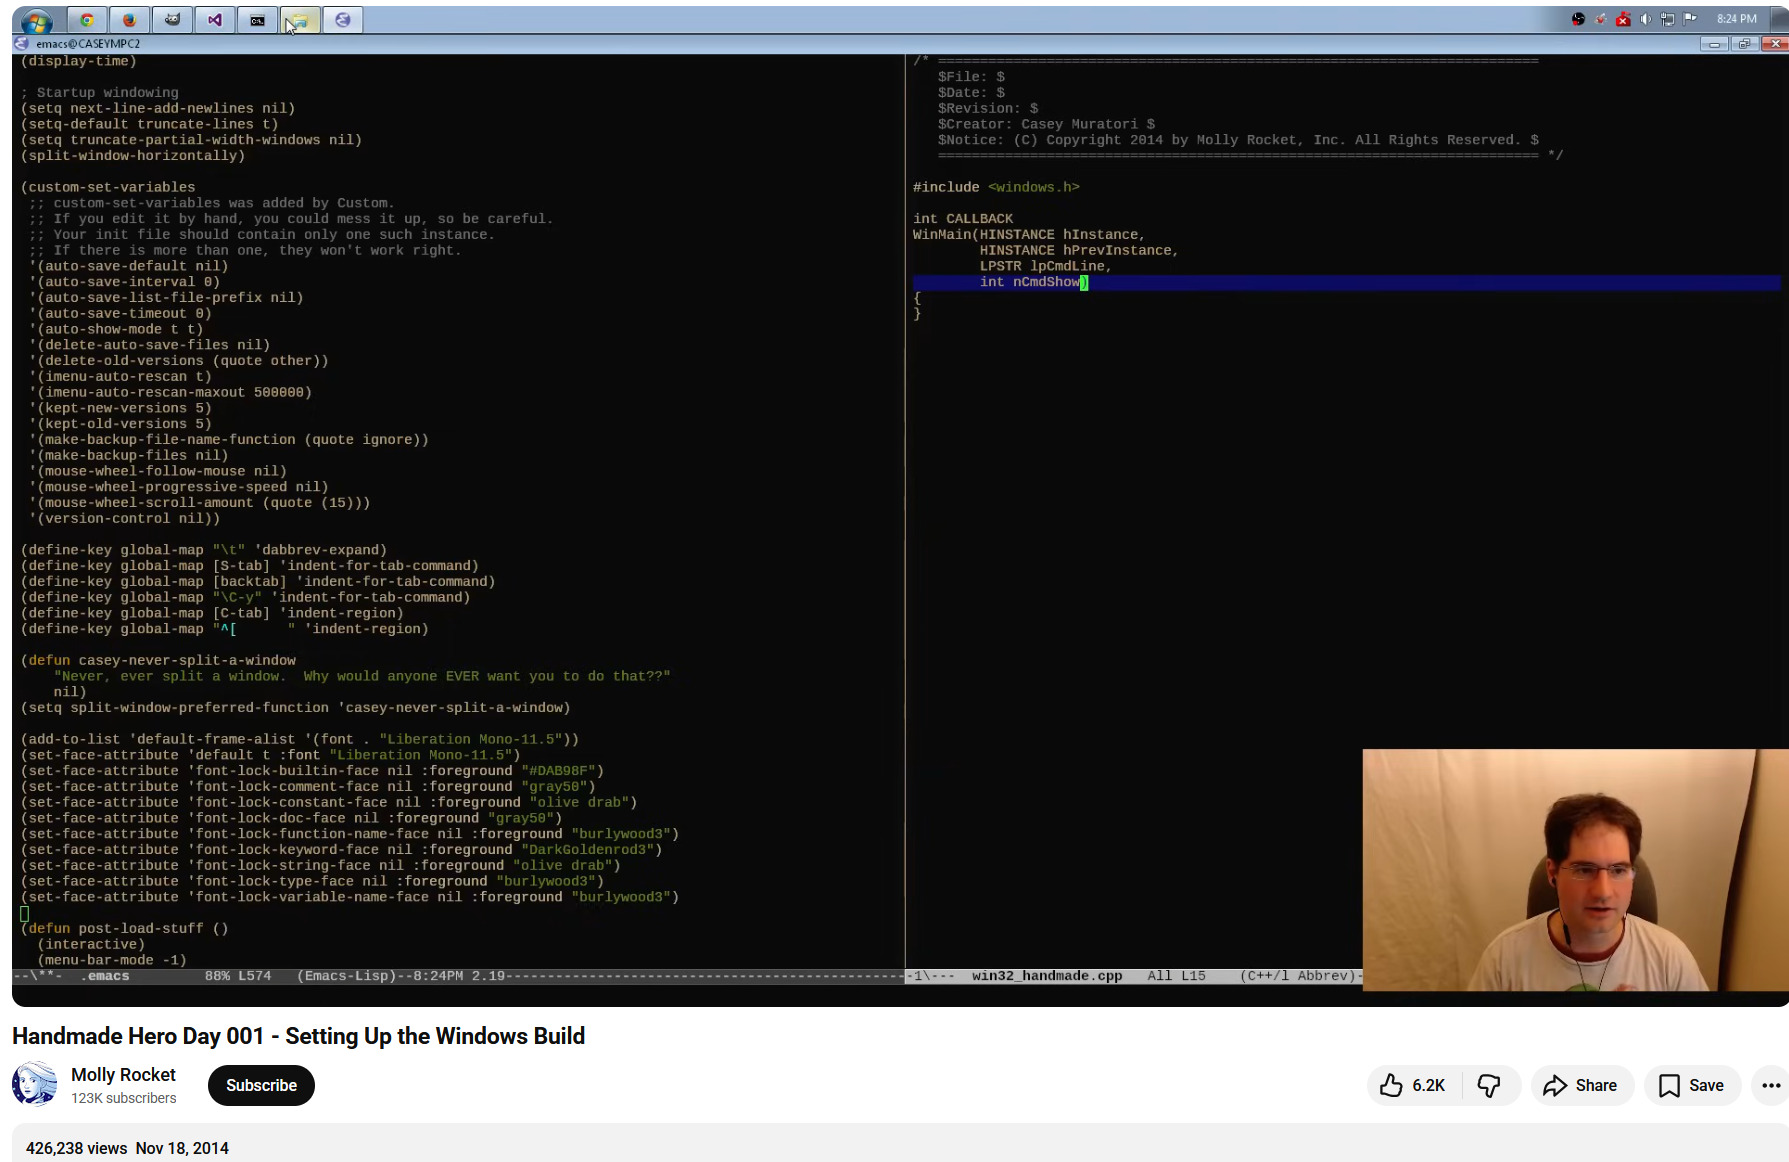1789x1162 pixels.
Task: Open Visual Studio from the taskbar
Action: click(214, 19)
